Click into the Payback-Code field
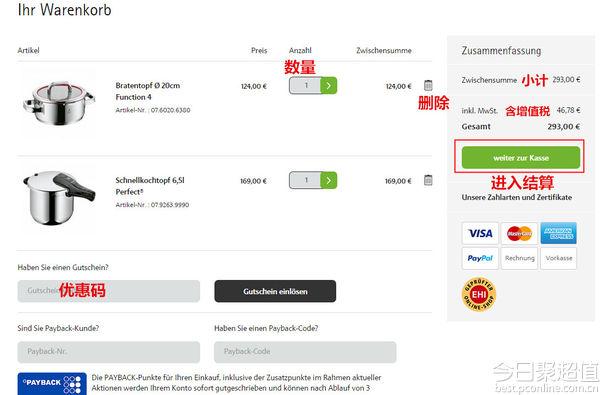The height and width of the screenshot is (395, 600). 305,352
